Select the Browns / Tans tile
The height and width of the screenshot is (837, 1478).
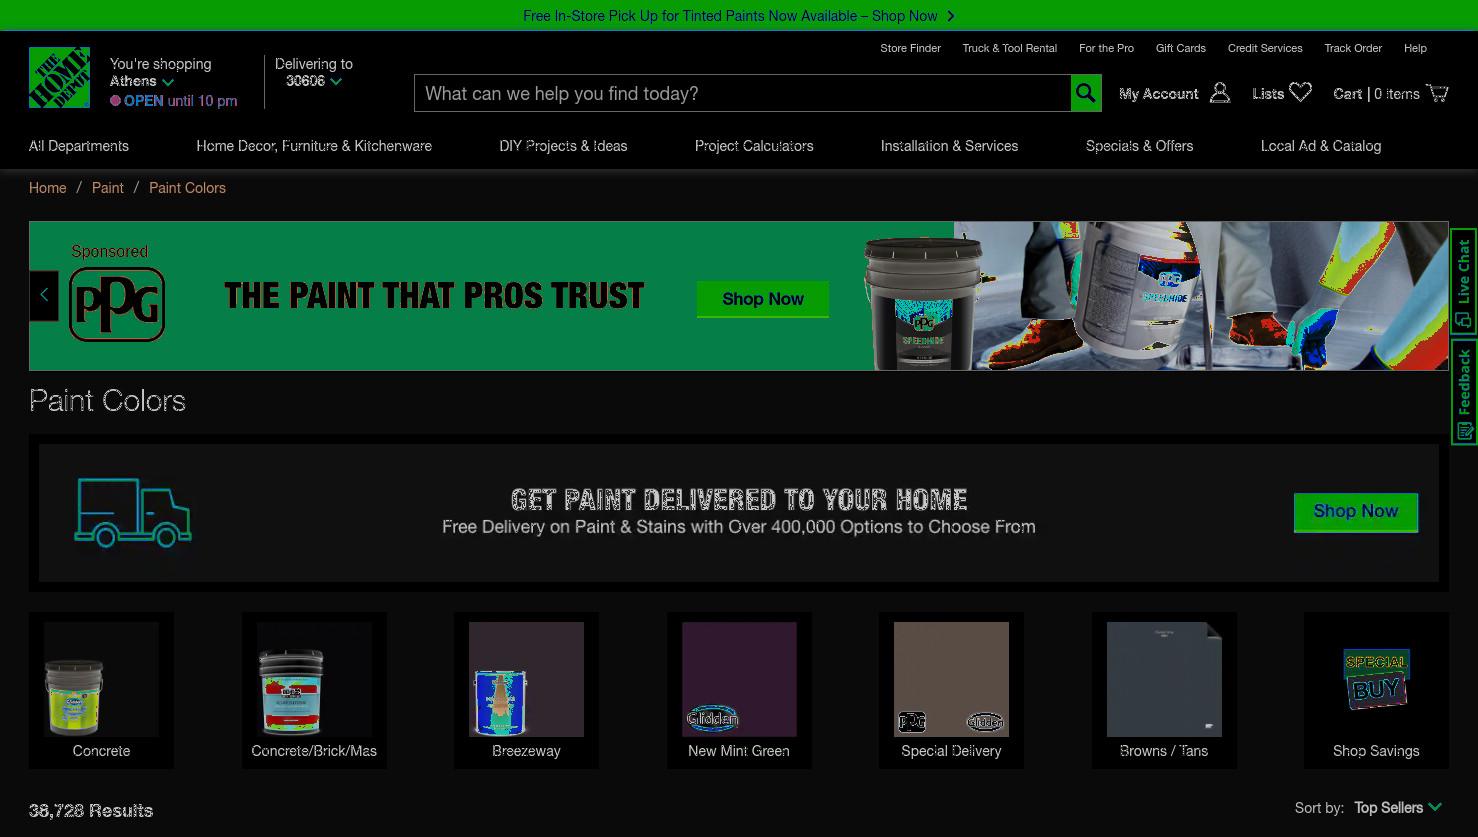[x=1164, y=690]
